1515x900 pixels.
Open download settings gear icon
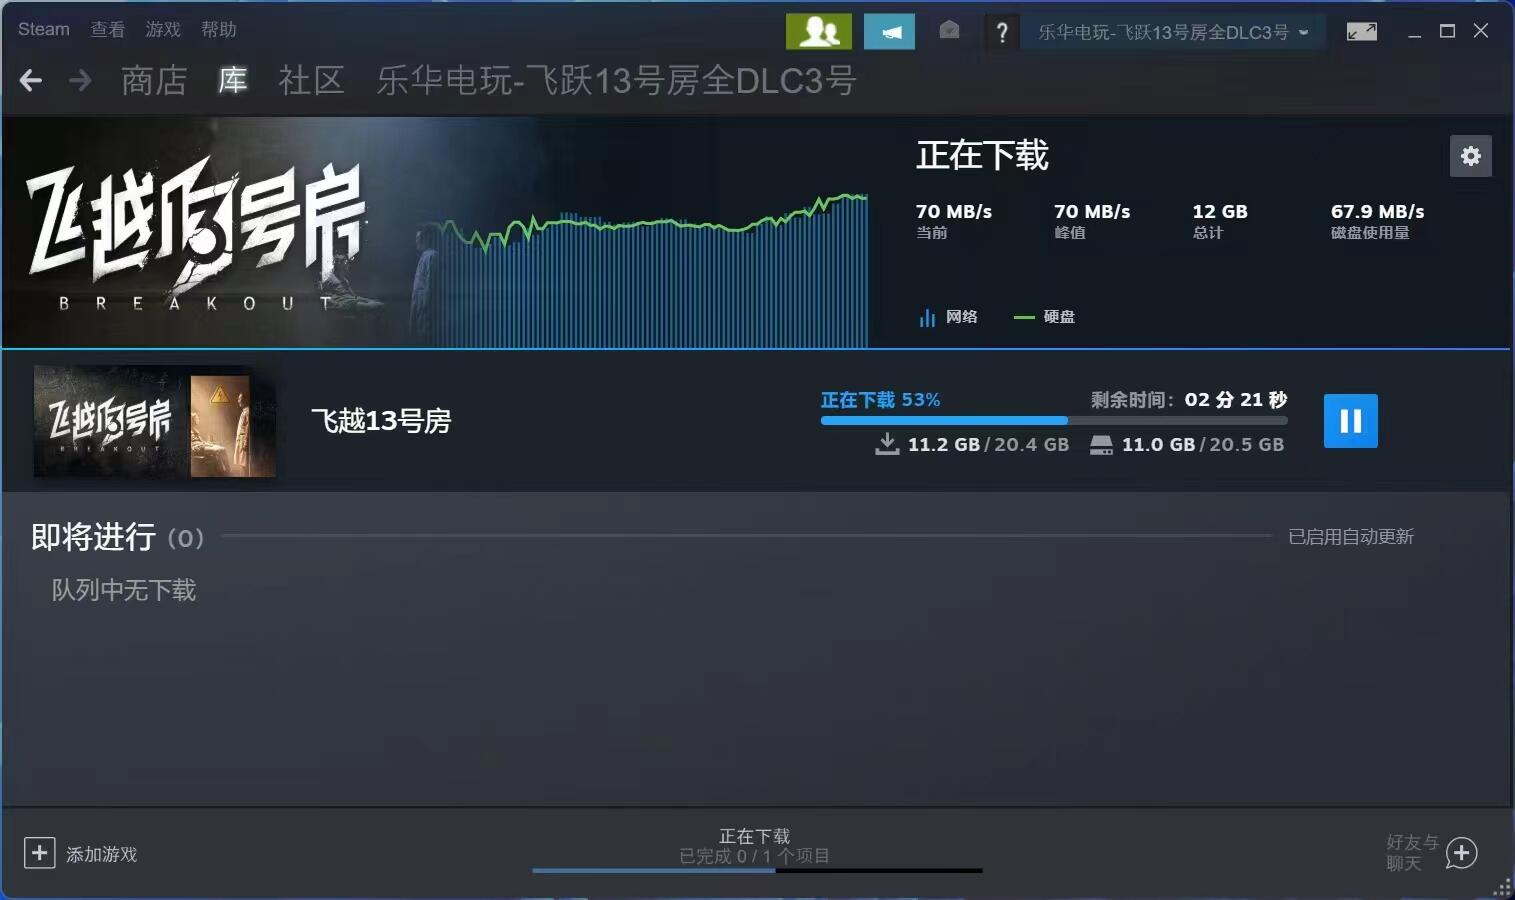[x=1470, y=156]
